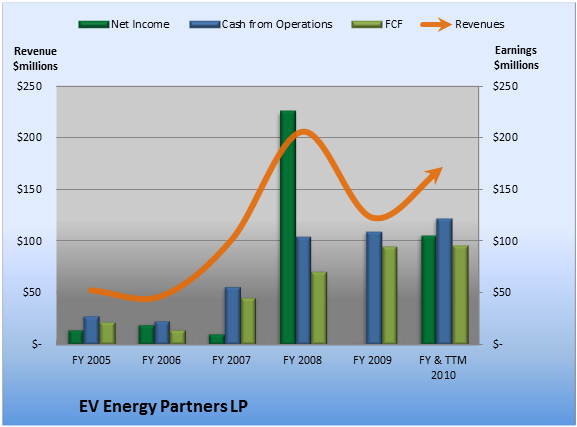Screen dimensions: 577x427
Task: Select the FY 2007 Cash from Operations bar
Action: pyautogui.click(x=233, y=316)
